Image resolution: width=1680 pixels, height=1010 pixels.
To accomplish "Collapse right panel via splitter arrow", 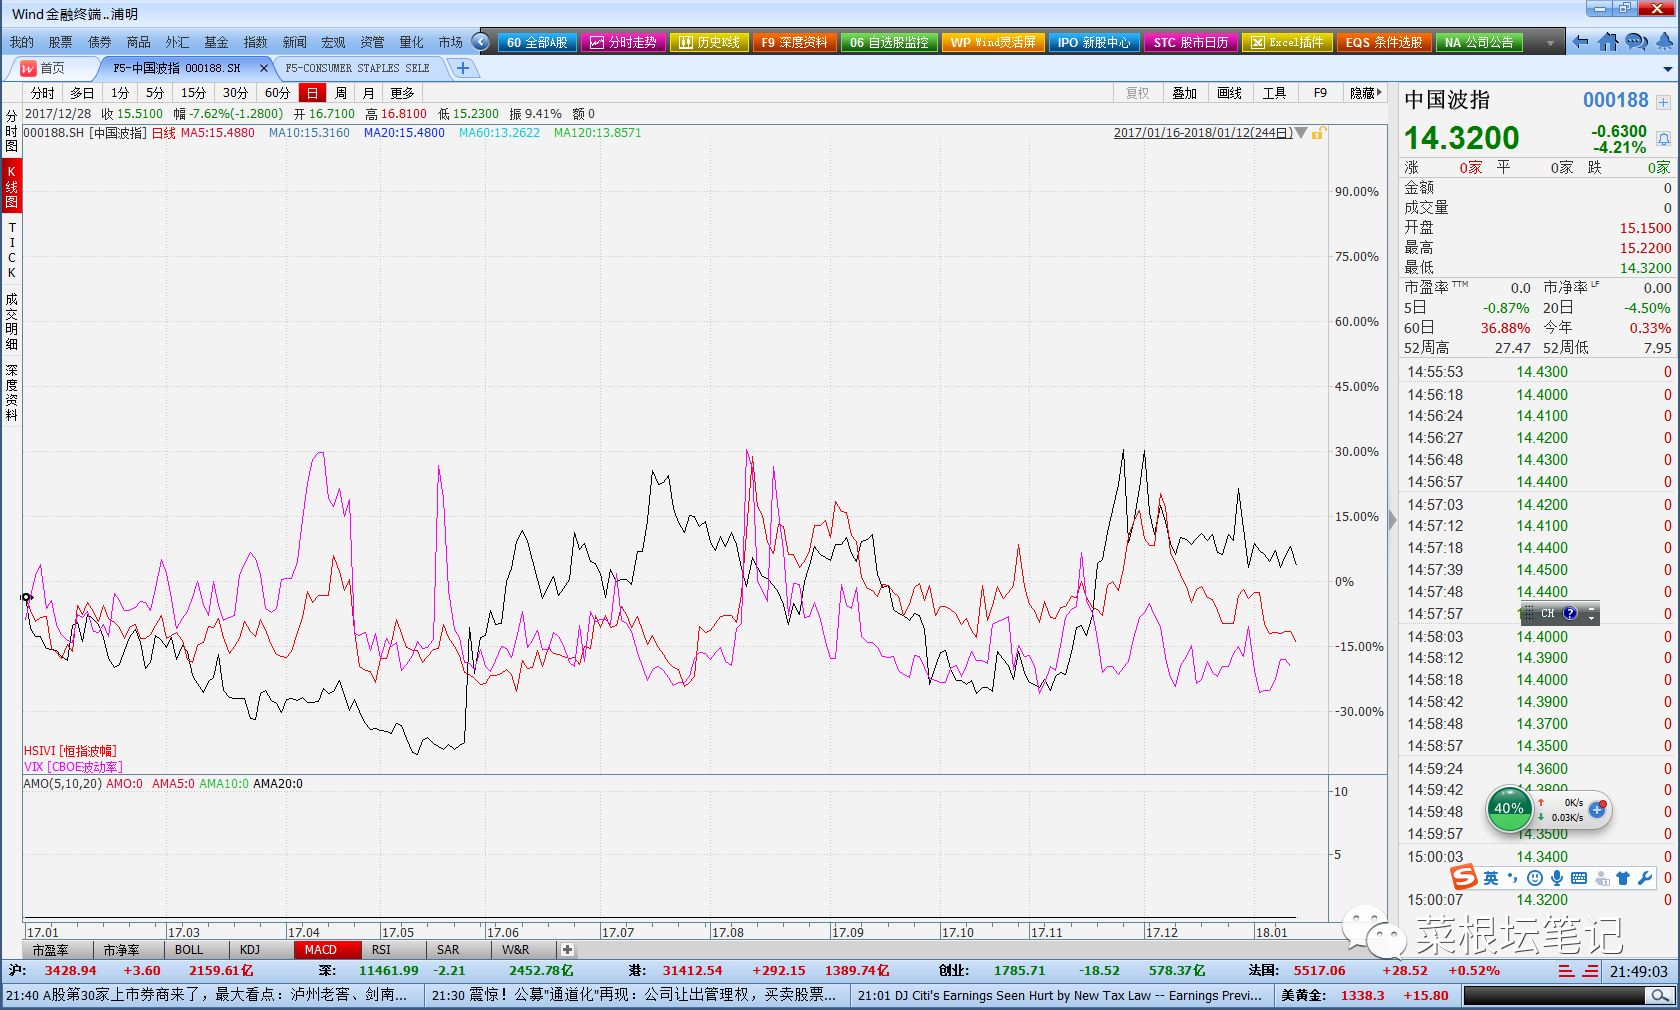I will (1392, 521).
